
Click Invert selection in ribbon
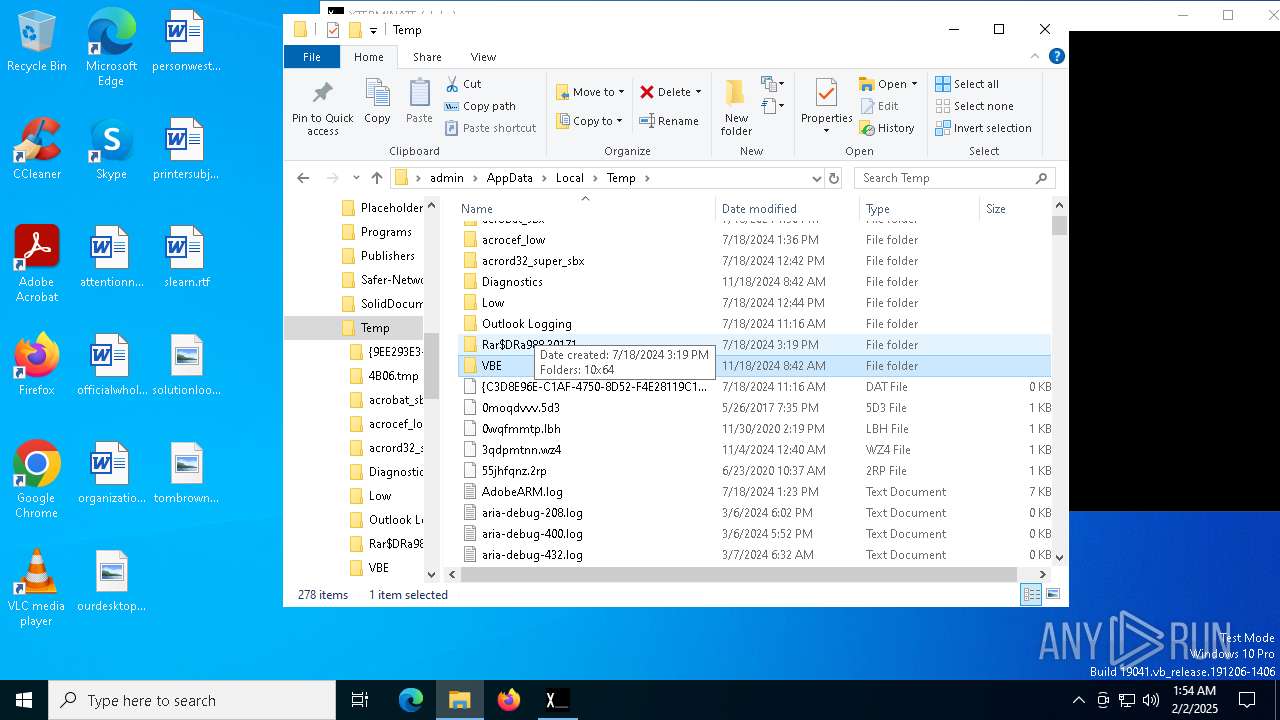coord(983,128)
